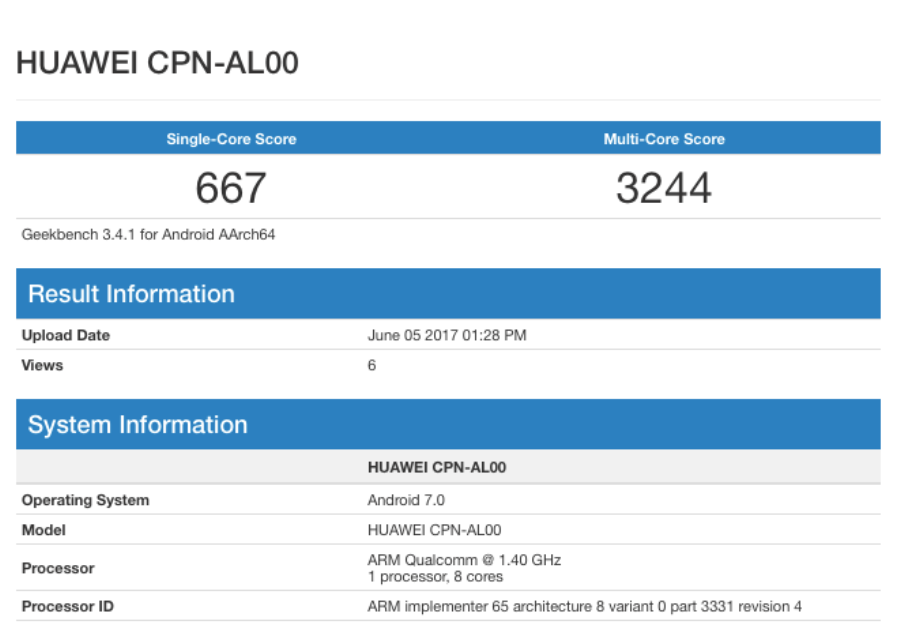This screenshot has width=900, height=626.
Task: Select the Operating System label
Action: 86,500
